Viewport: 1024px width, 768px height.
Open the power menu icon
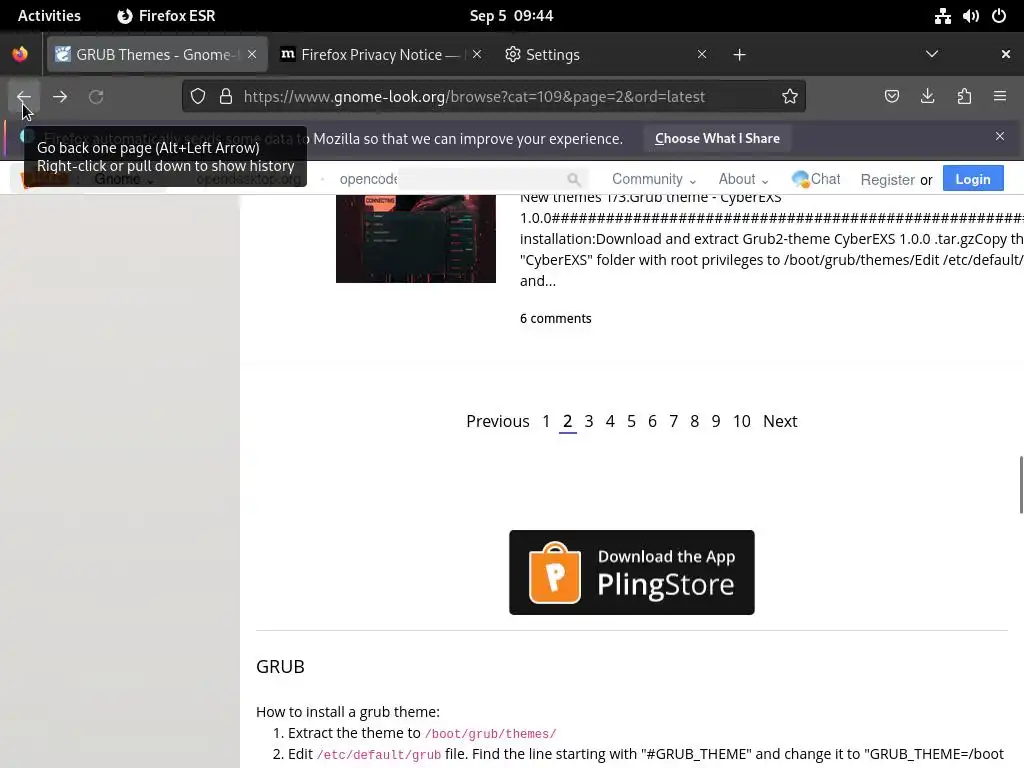[x=999, y=16]
